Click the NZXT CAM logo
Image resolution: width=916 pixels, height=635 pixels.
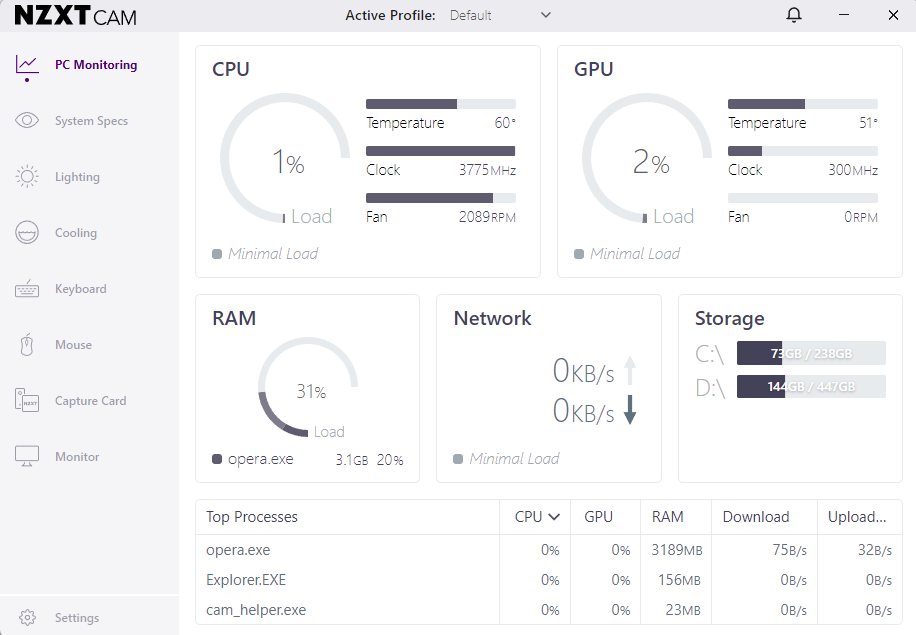pos(75,16)
